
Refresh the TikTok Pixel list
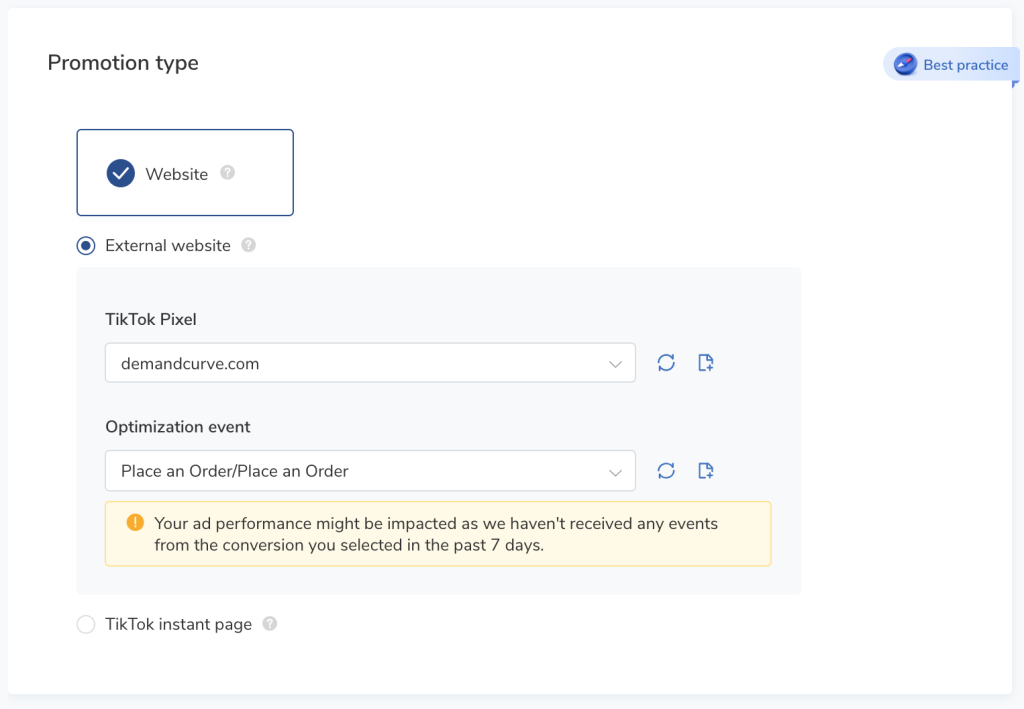point(666,363)
